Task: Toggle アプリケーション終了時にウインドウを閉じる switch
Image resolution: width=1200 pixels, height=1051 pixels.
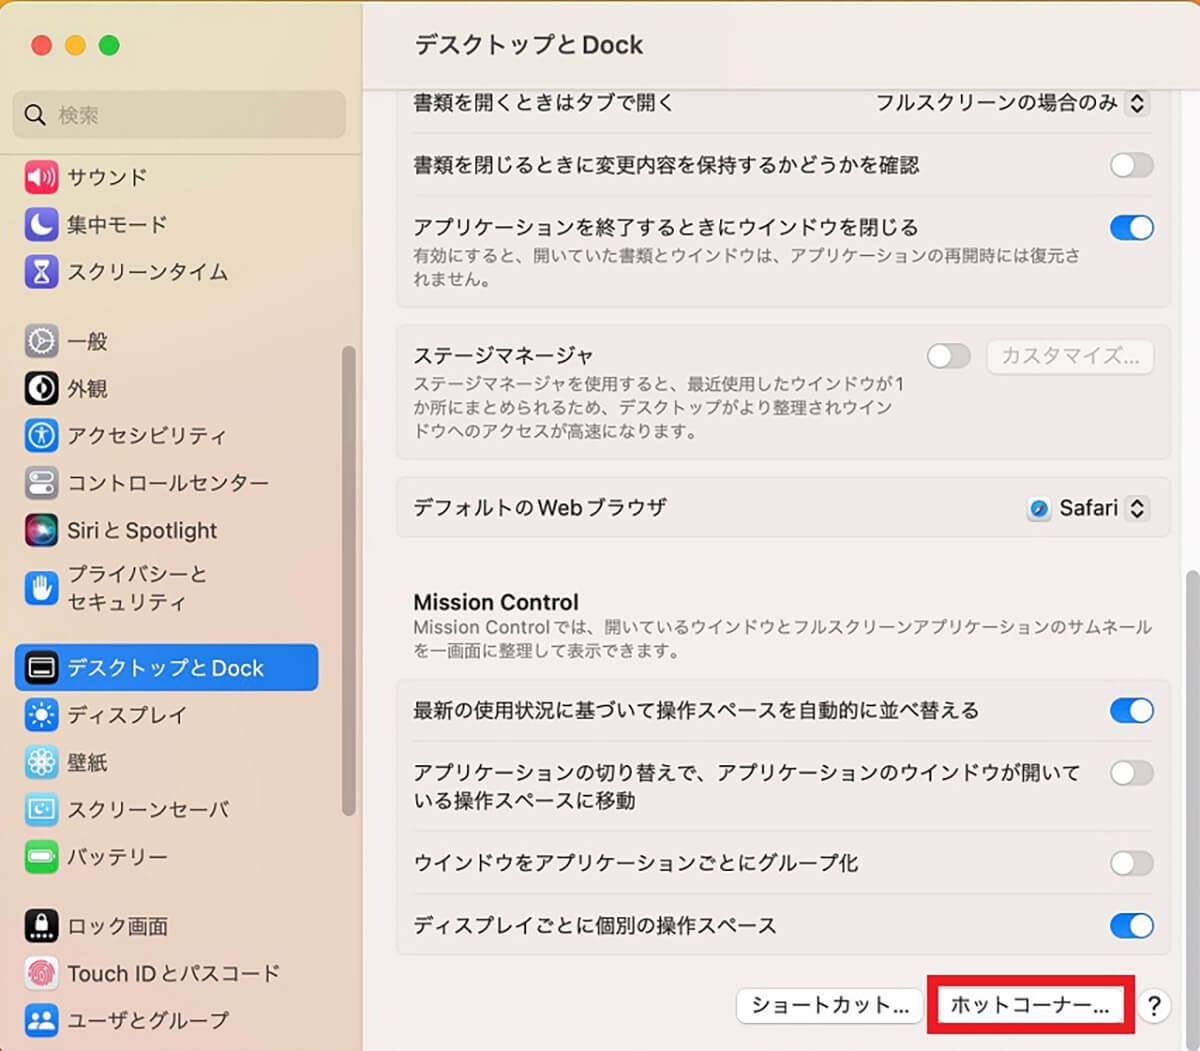Action: [x=1132, y=228]
